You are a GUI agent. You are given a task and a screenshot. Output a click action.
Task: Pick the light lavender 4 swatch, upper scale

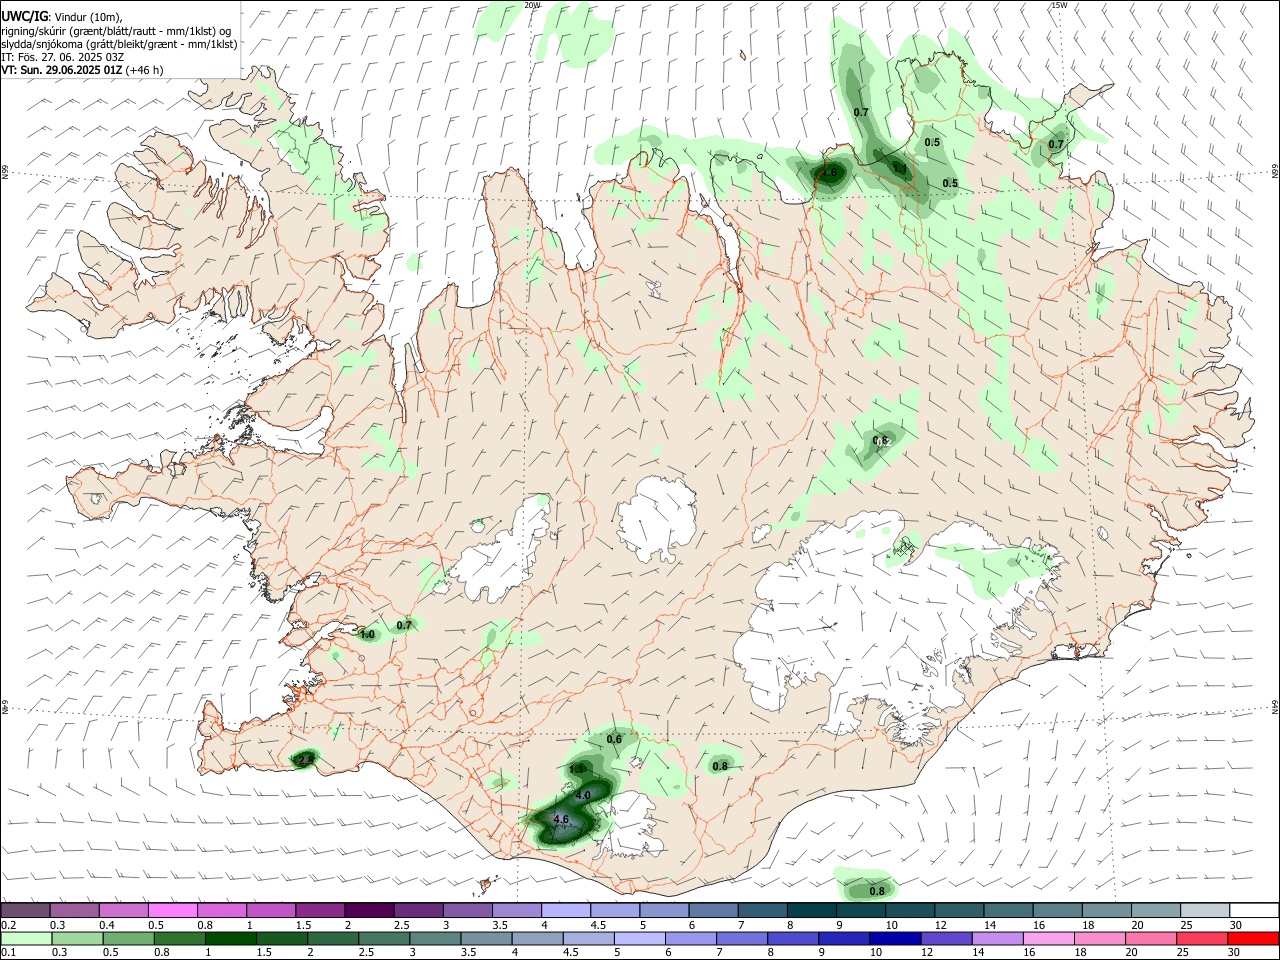(564, 910)
